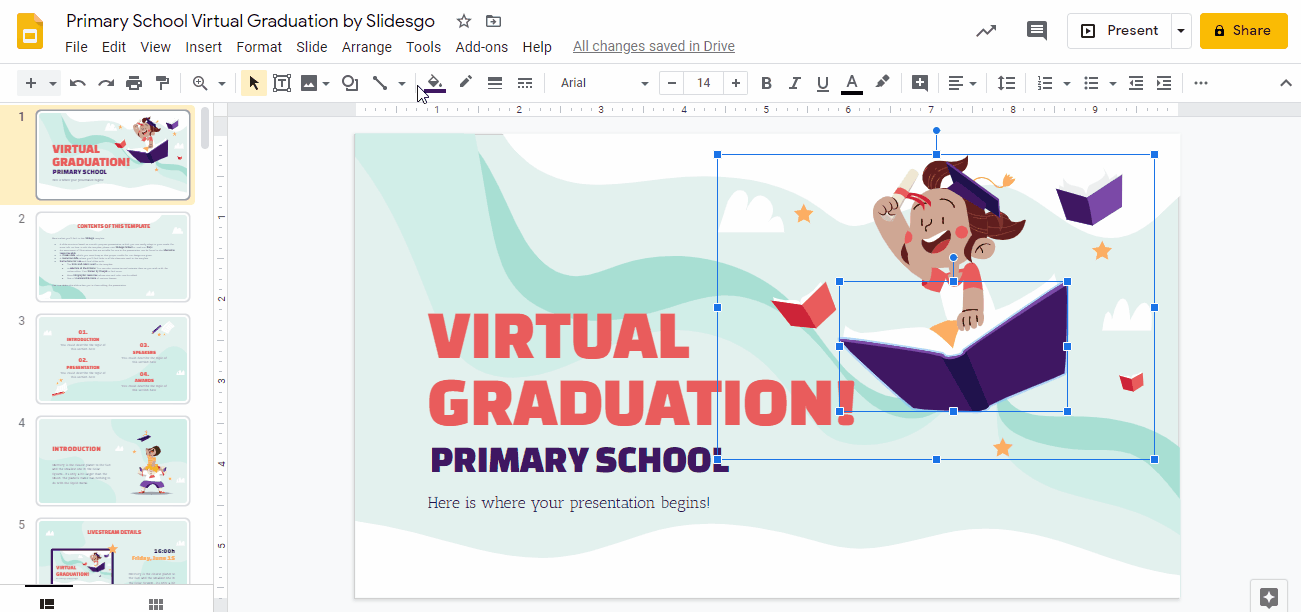Select the Shape tool

point(348,83)
